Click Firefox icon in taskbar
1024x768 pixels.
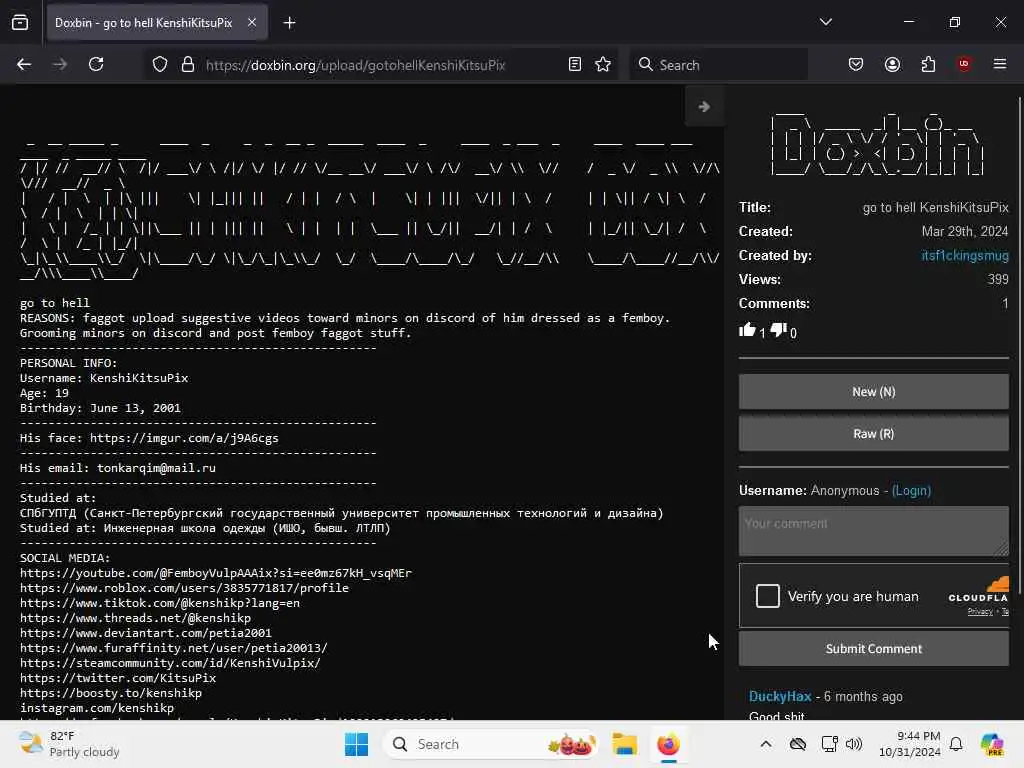(x=668, y=744)
